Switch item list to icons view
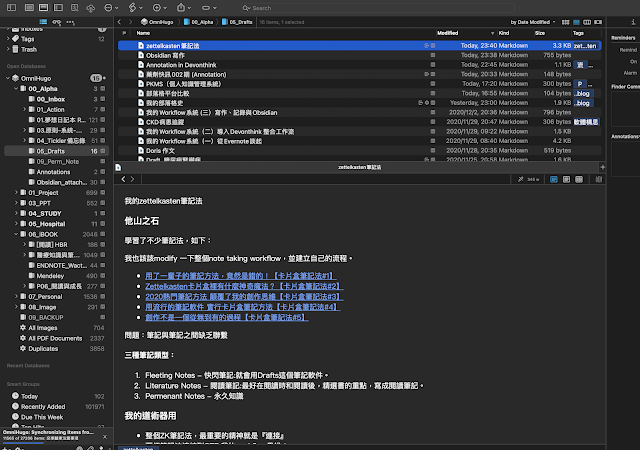This screenshot has height=450, width=640. pyautogui.click(x=565, y=22)
